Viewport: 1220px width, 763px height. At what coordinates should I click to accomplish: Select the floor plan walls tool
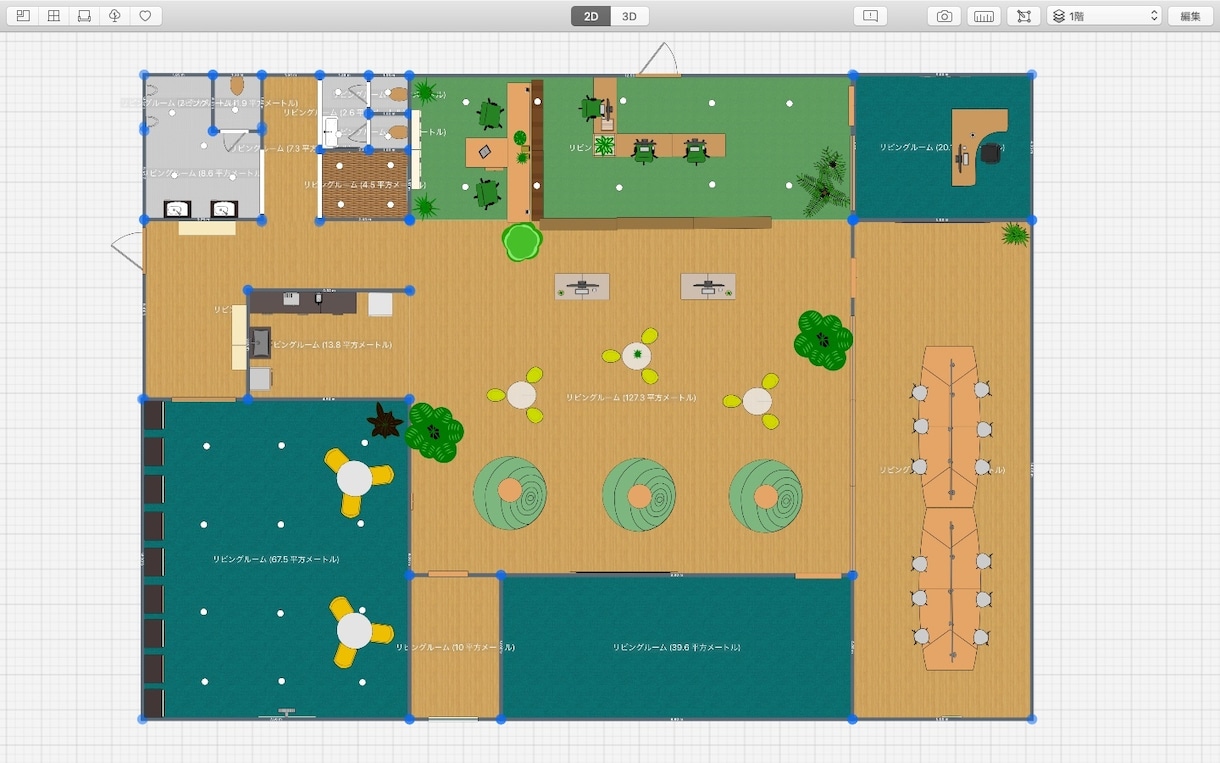[x=23, y=16]
